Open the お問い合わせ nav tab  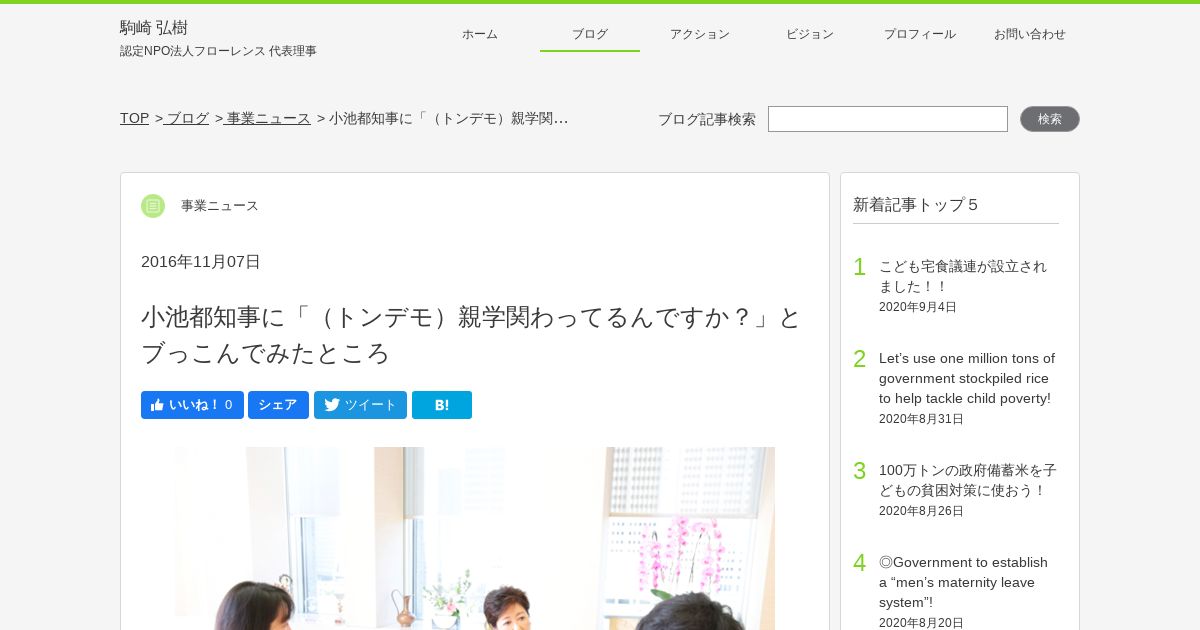coord(1030,34)
